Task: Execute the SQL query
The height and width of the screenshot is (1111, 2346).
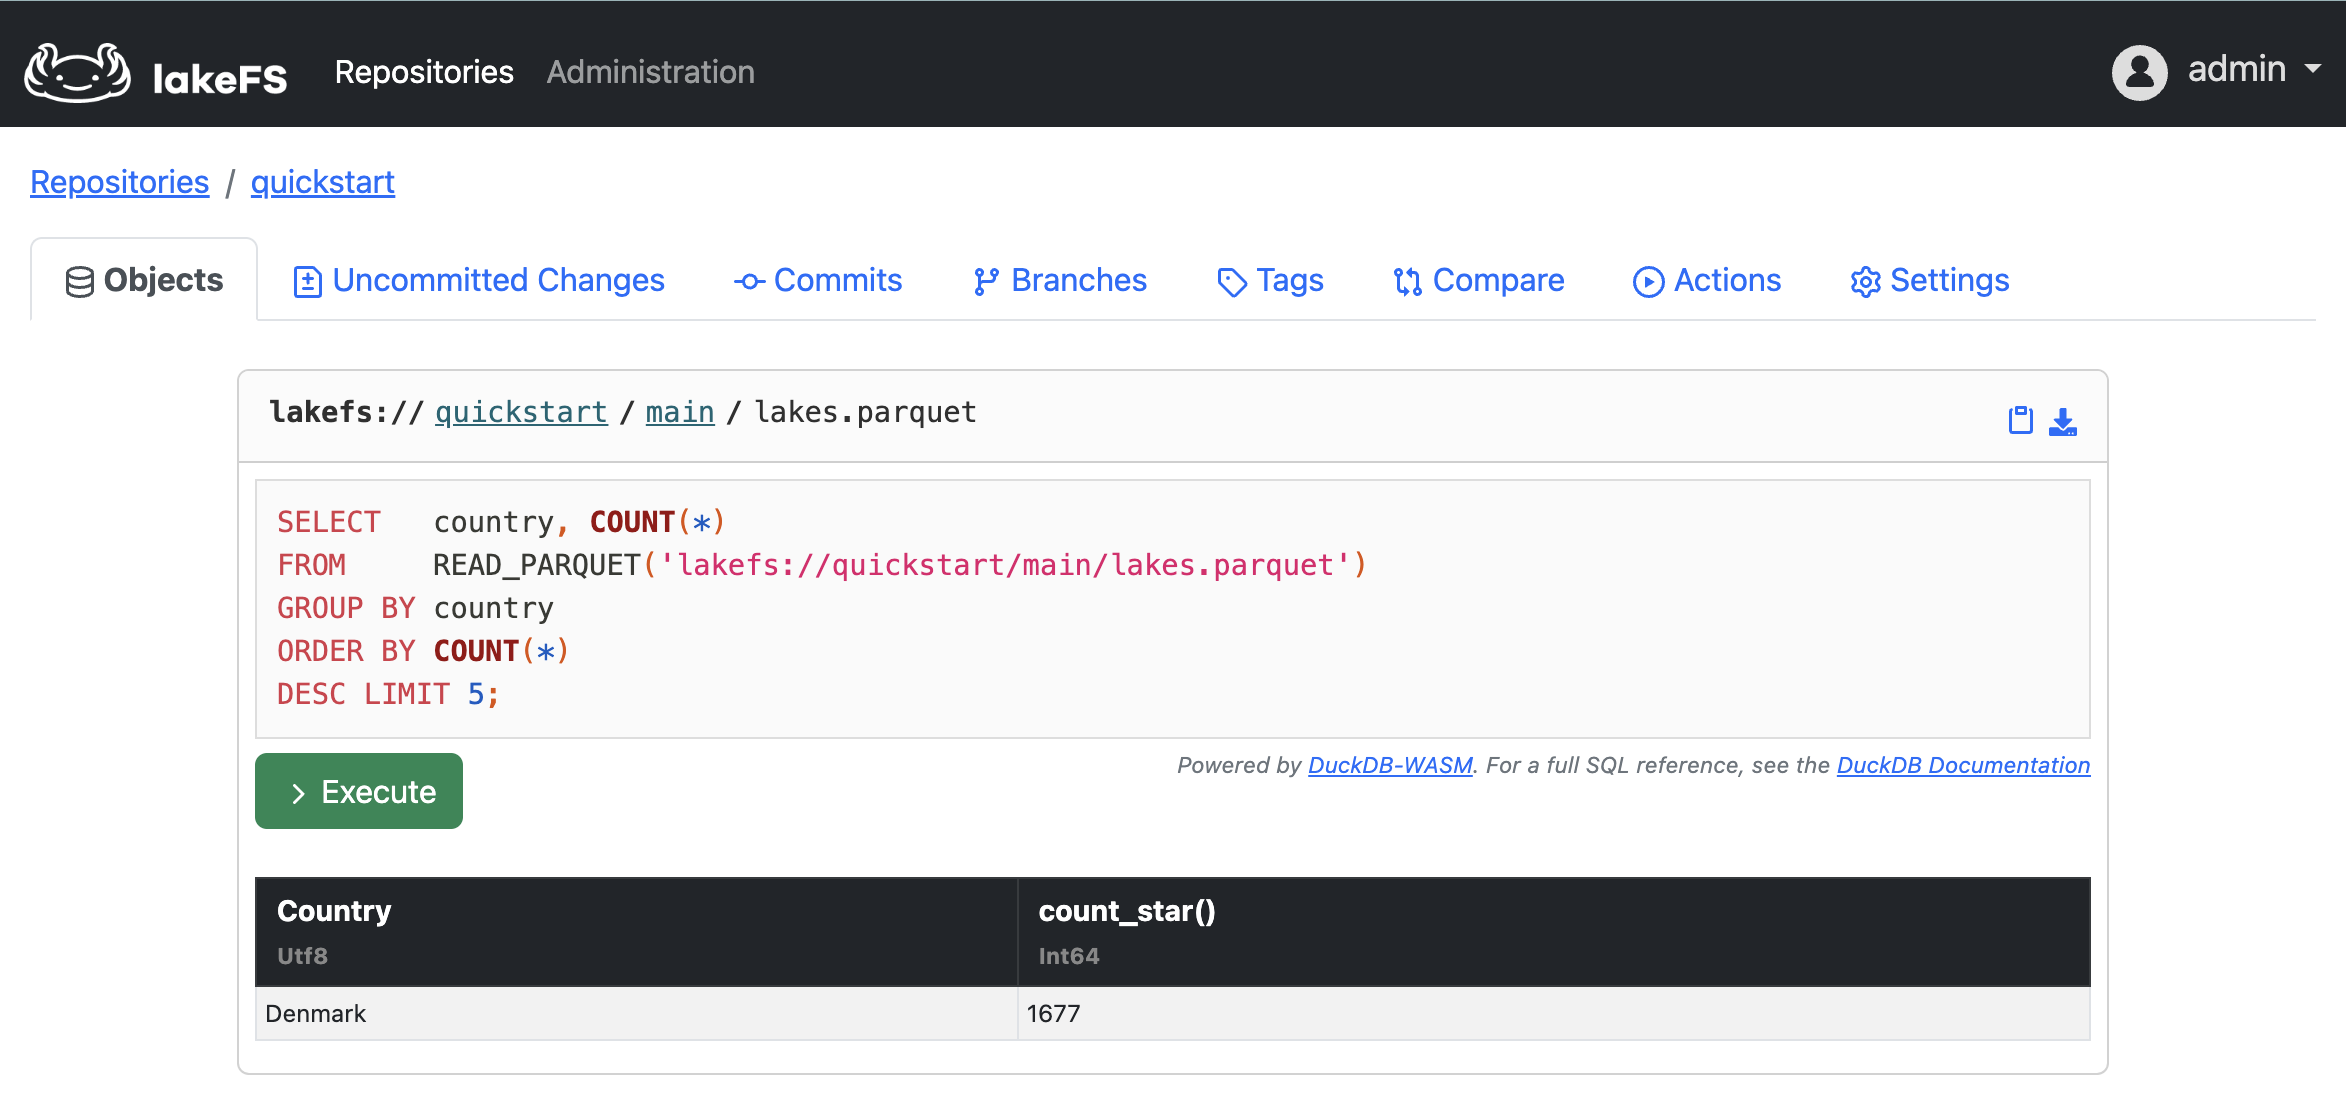Action: pos(358,790)
